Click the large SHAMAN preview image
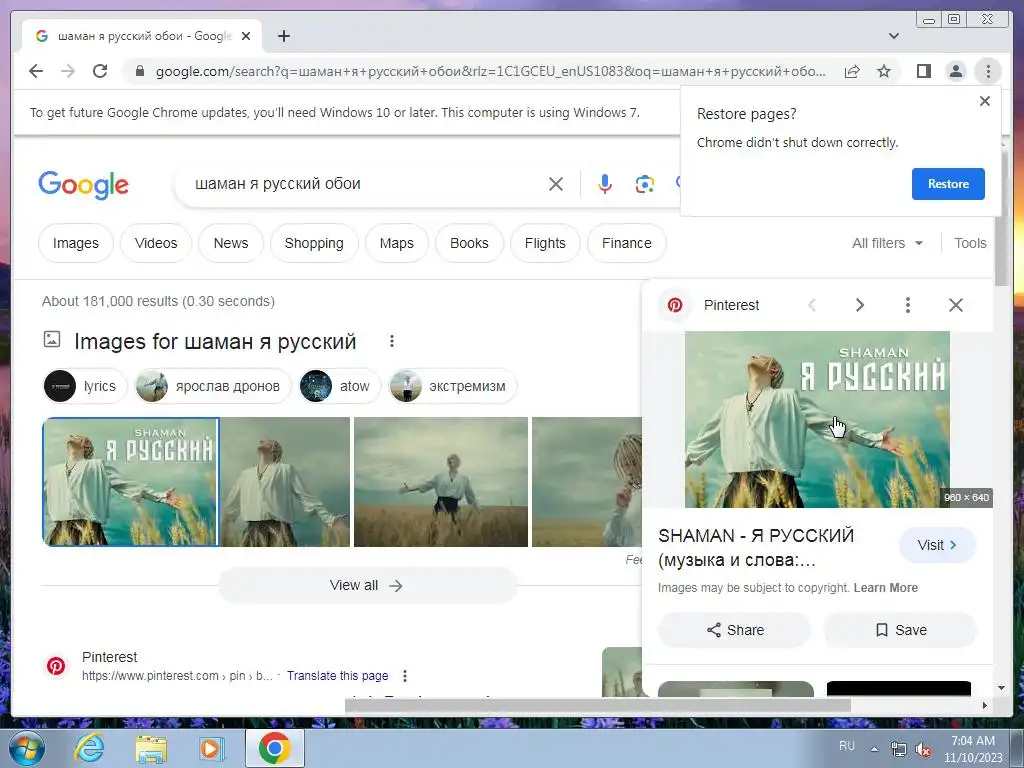 817,419
